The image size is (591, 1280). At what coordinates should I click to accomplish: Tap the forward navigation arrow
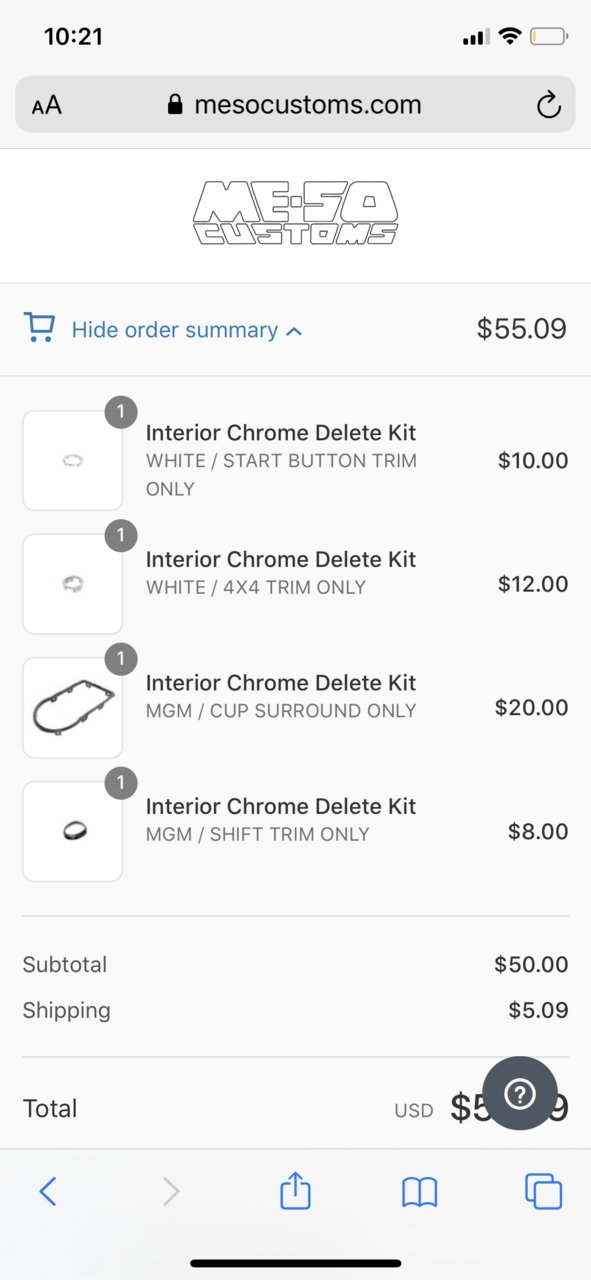click(171, 1191)
